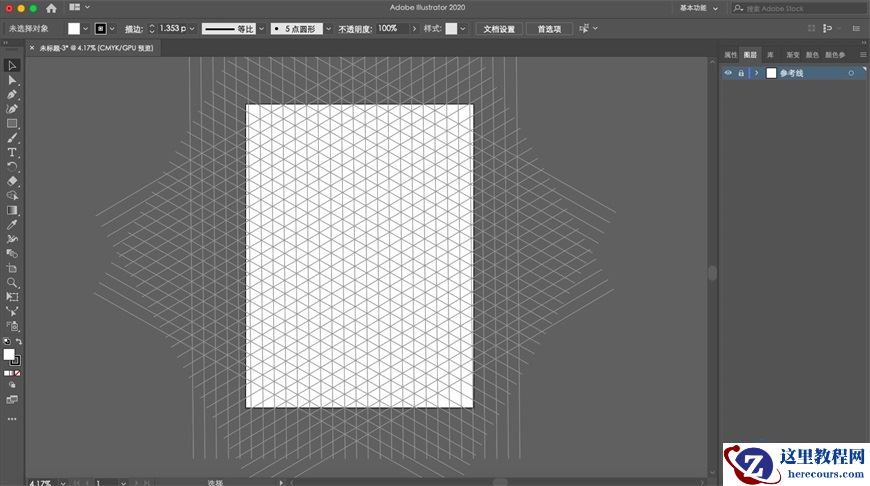Click the 首选项 button
The height and width of the screenshot is (486, 870).
(x=549, y=29)
